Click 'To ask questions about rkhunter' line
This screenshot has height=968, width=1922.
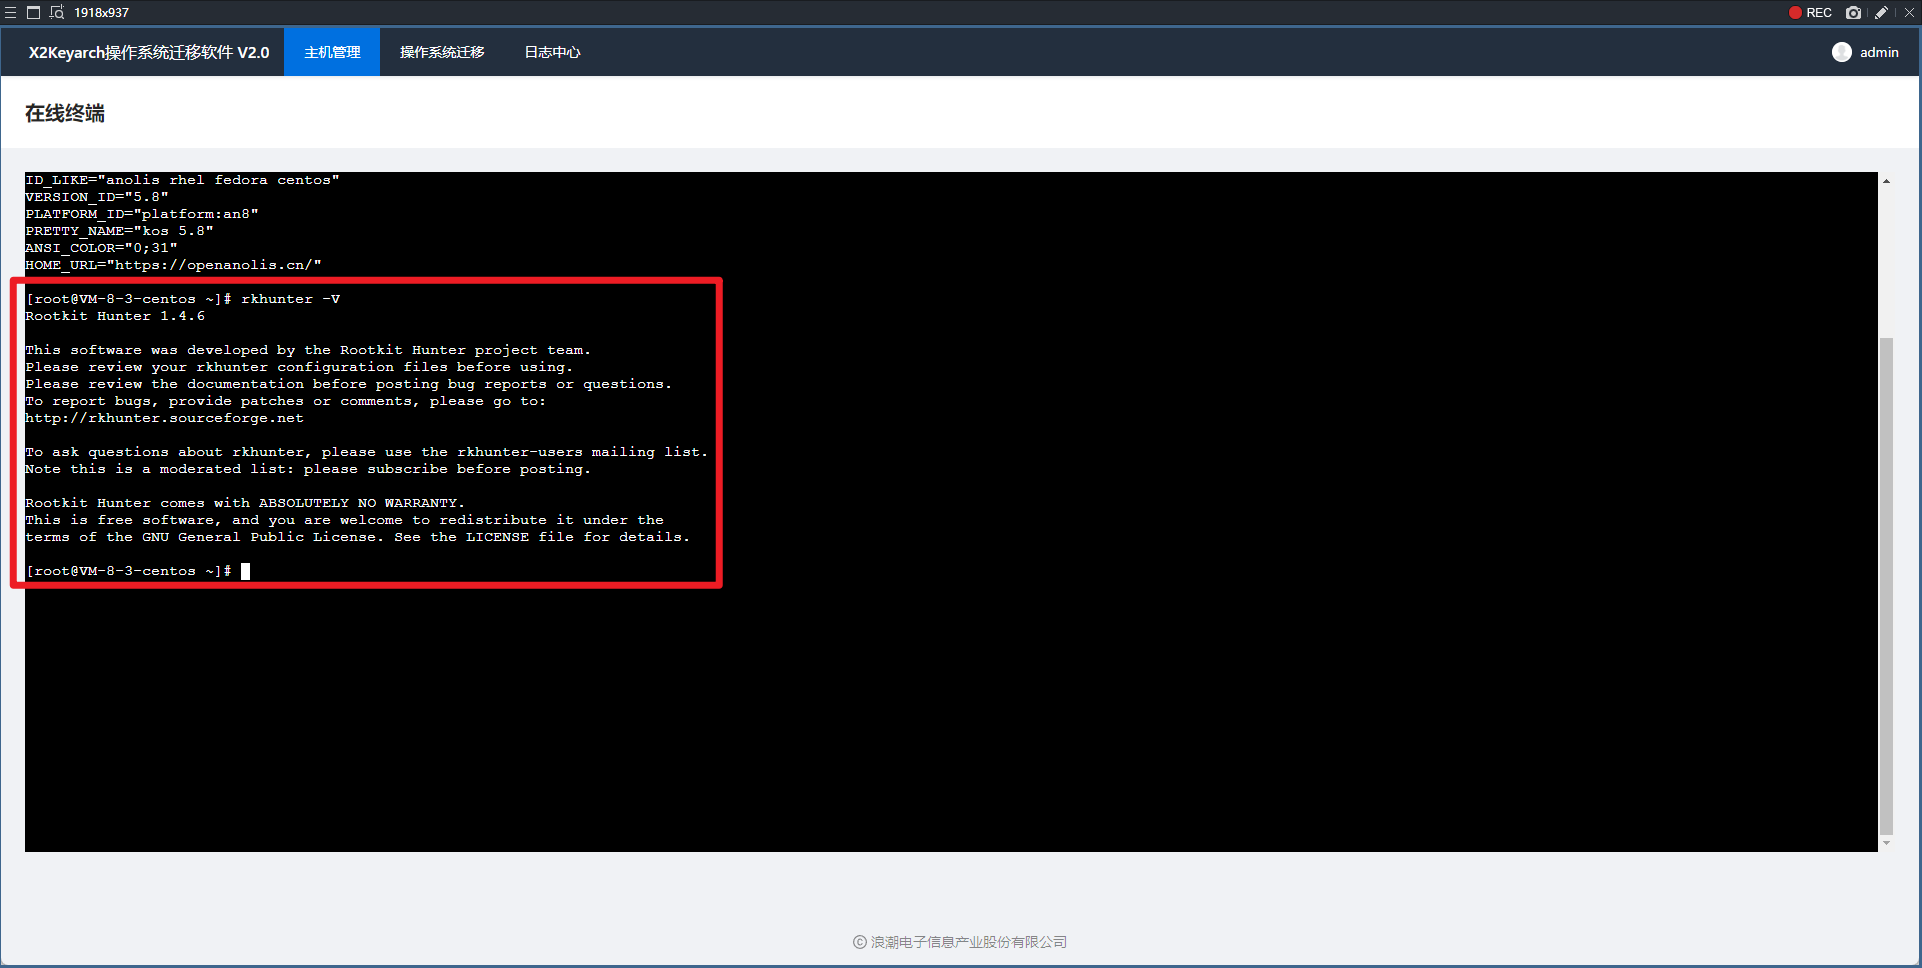[x=367, y=452]
